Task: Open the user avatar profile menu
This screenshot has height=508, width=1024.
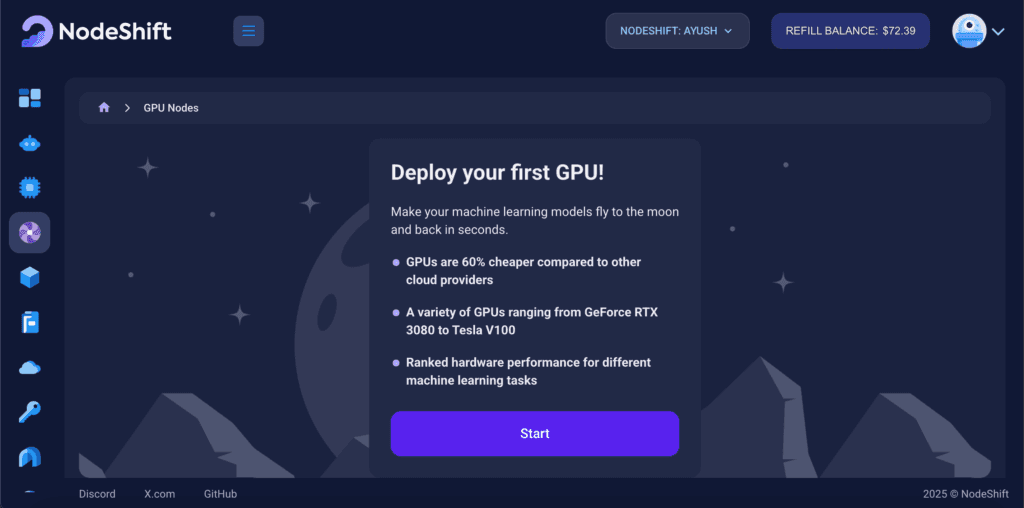Action: click(x=969, y=31)
